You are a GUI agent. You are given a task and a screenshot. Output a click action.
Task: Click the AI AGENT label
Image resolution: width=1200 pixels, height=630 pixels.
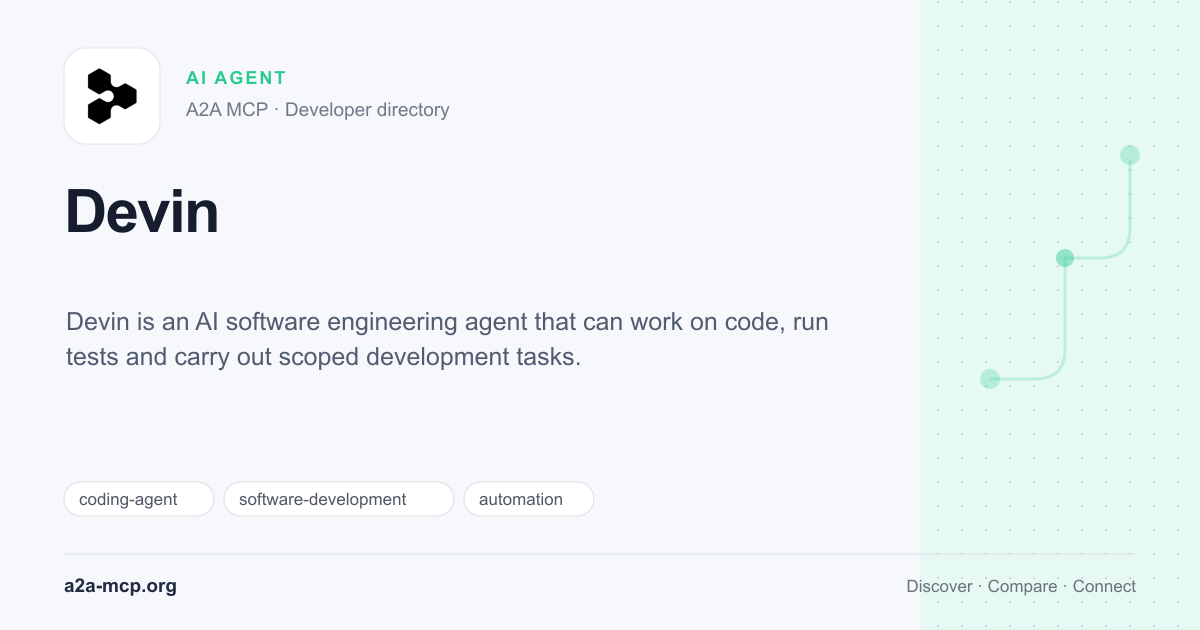pyautogui.click(x=236, y=78)
